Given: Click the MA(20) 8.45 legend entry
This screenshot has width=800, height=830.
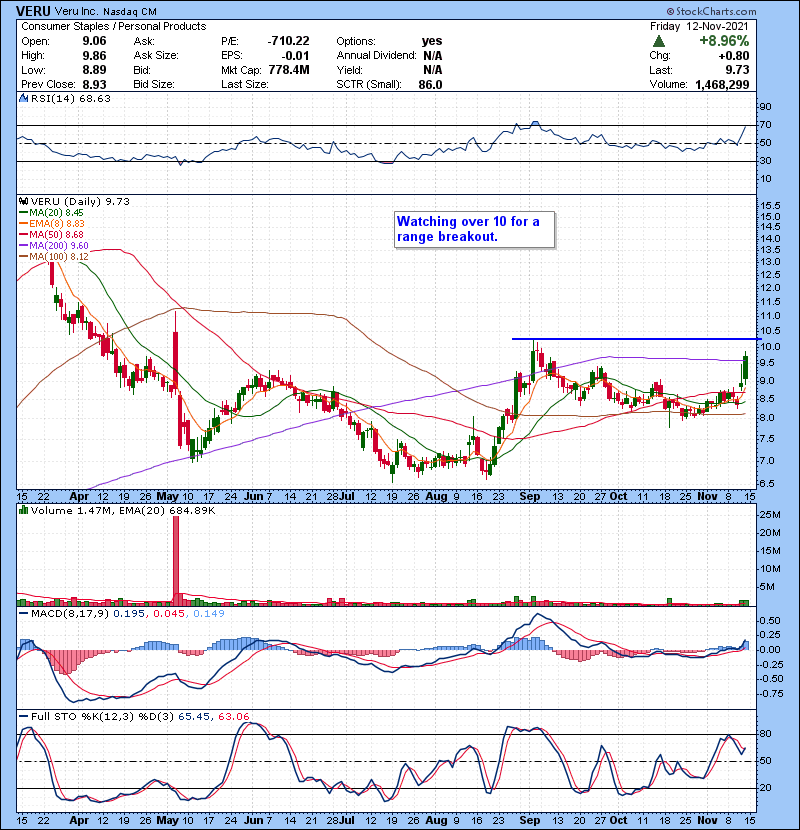Looking at the screenshot, I should pos(52,213).
